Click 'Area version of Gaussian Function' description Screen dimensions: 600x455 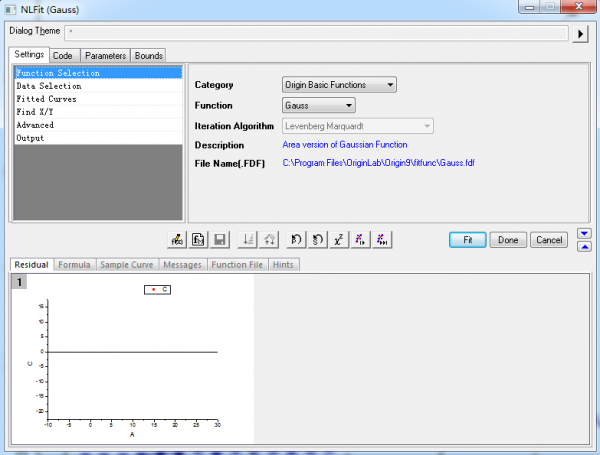point(345,145)
